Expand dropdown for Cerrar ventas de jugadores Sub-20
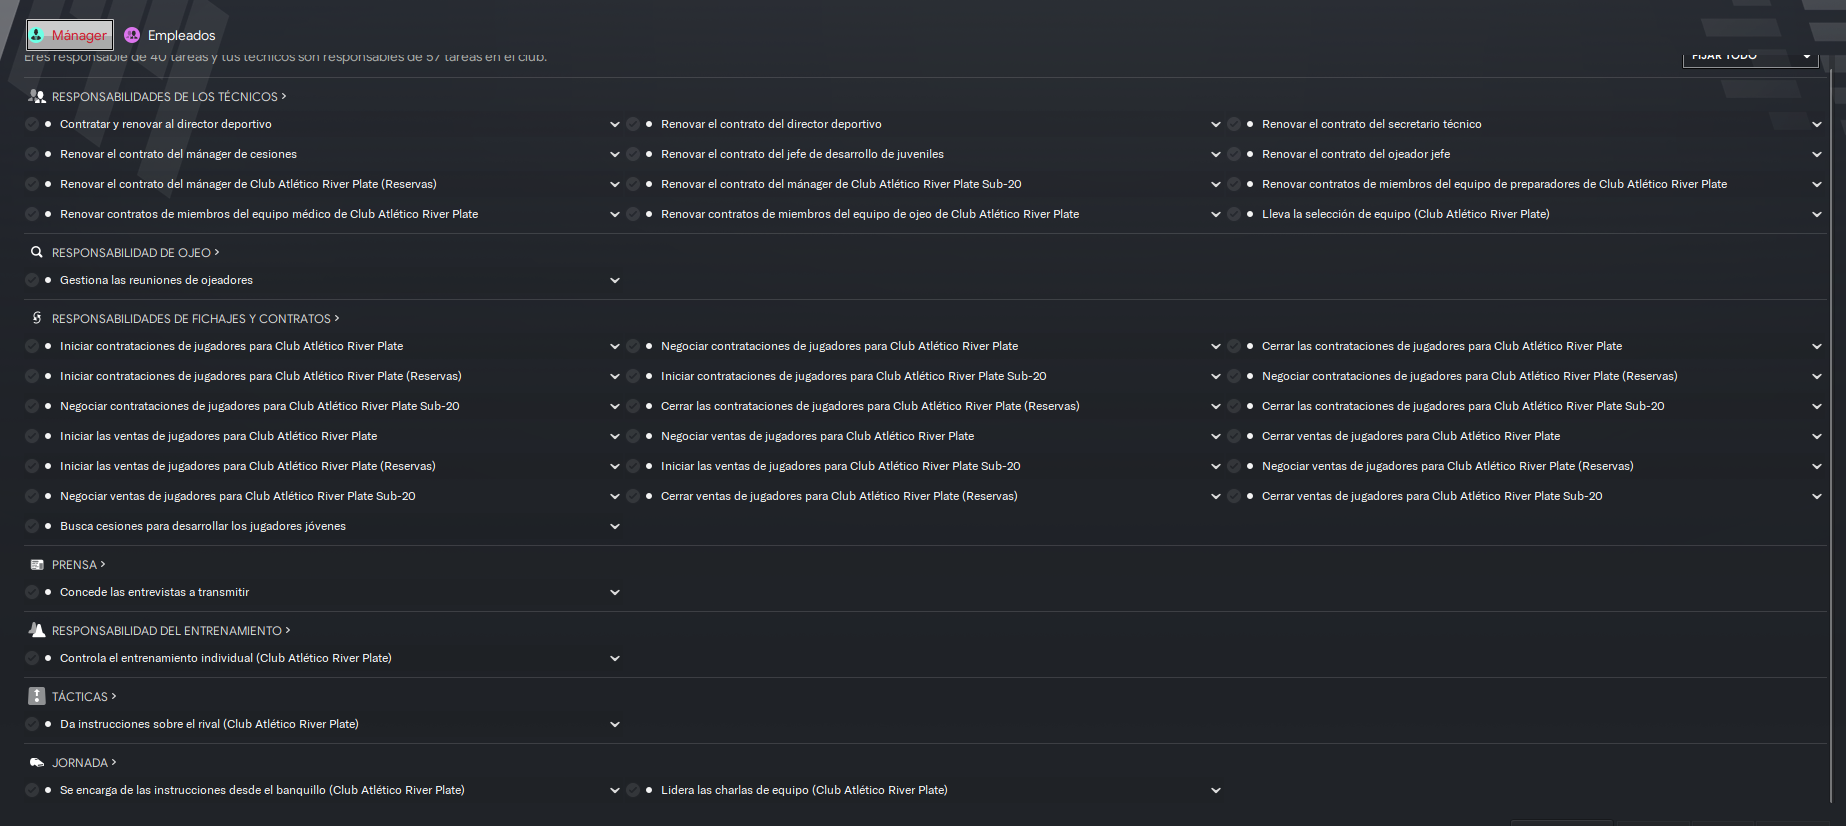This screenshot has width=1846, height=826. 1817,496
